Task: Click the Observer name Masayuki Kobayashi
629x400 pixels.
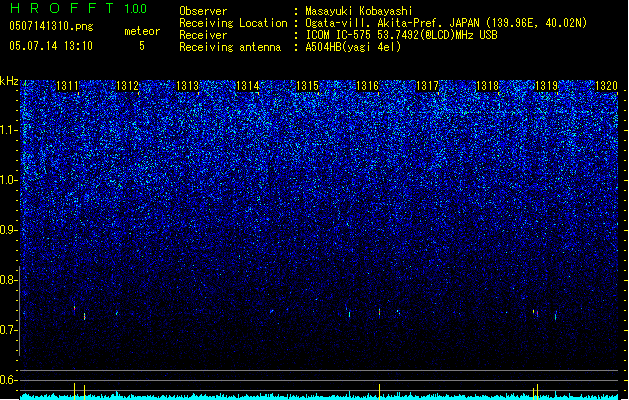Action: tap(359, 11)
